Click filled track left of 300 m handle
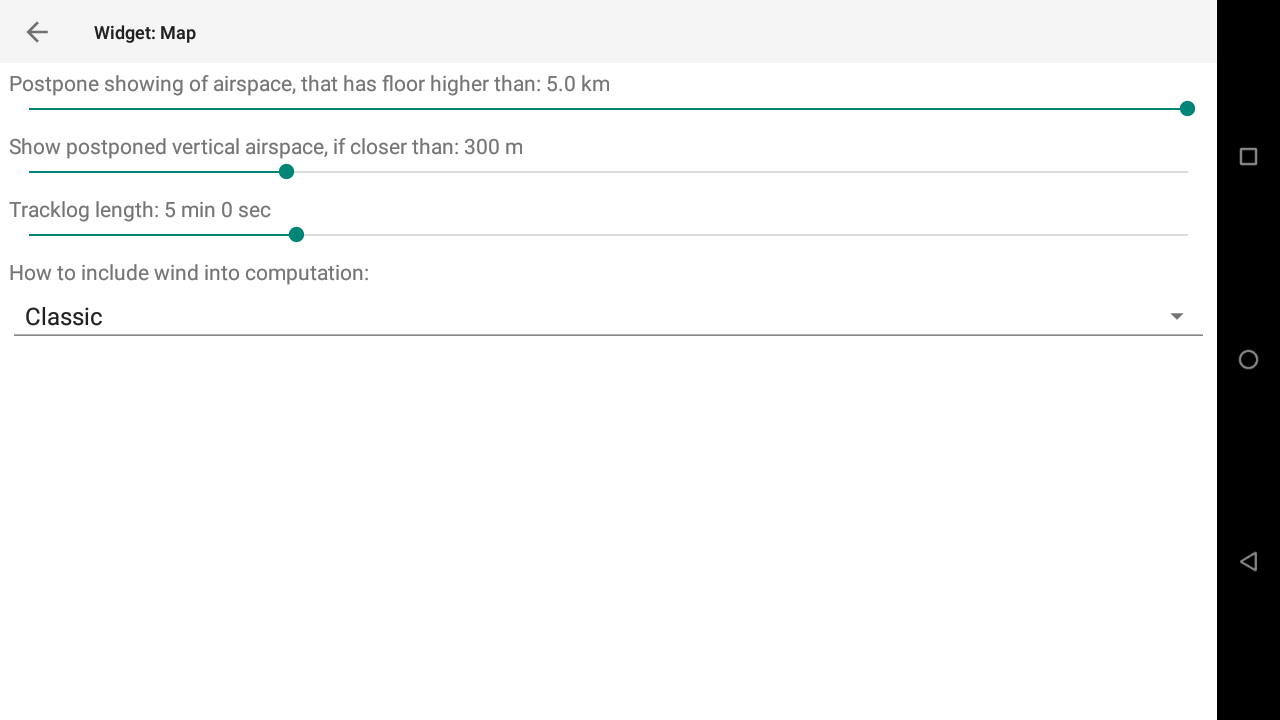This screenshot has height=720, width=1280. pos(155,172)
